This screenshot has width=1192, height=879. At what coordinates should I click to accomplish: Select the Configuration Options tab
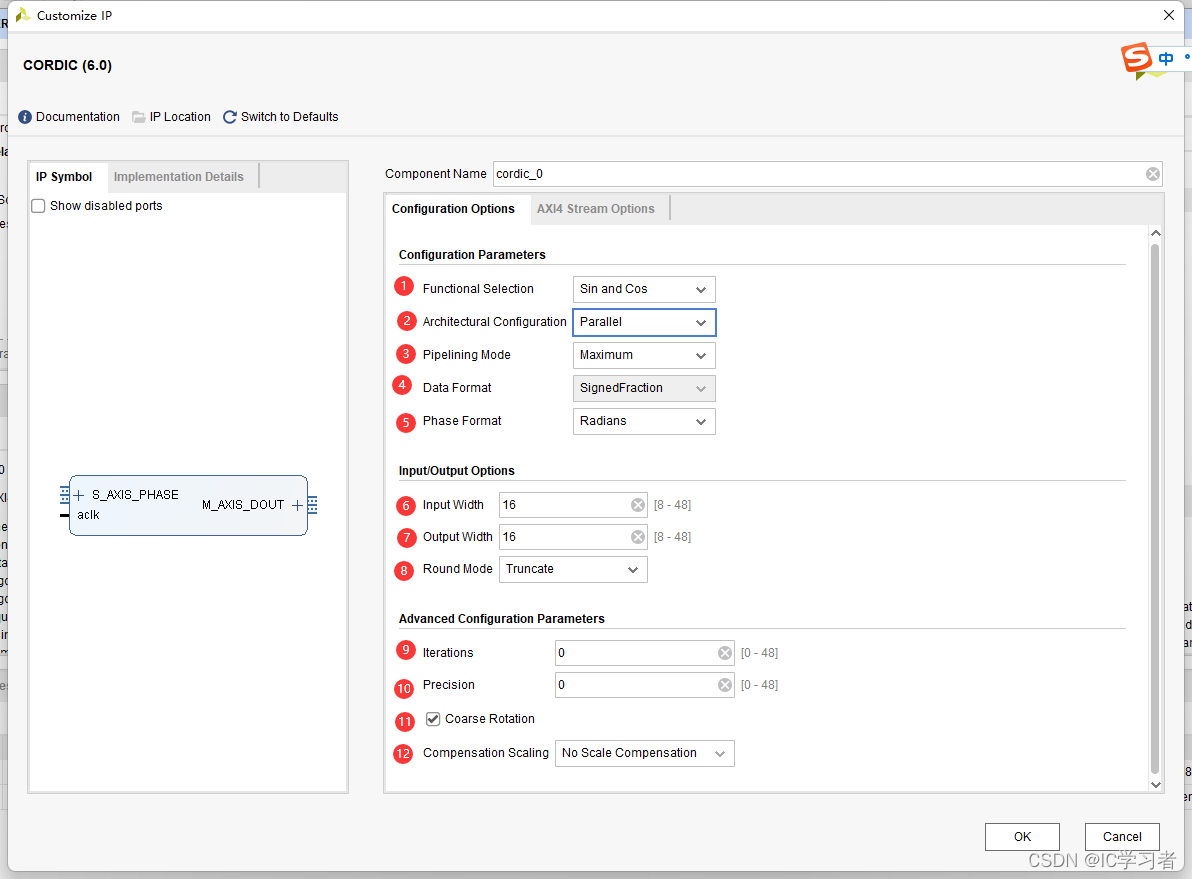point(453,208)
